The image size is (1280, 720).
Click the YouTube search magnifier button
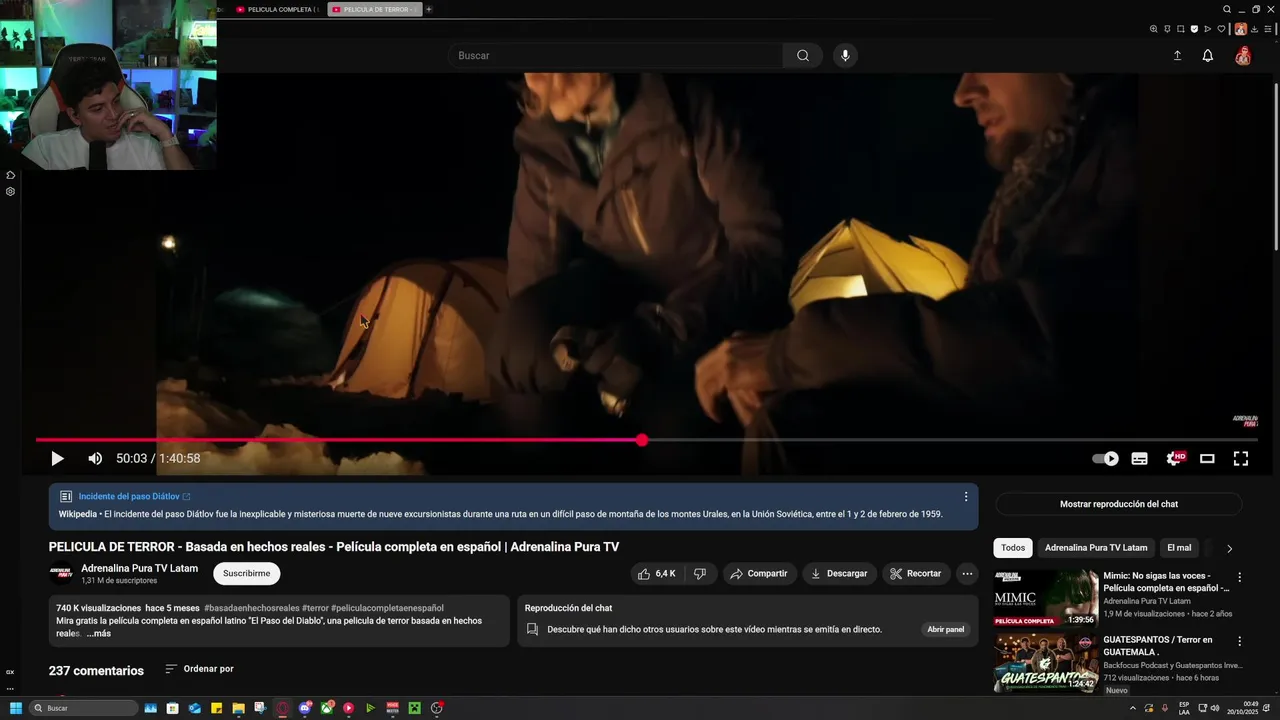(803, 56)
